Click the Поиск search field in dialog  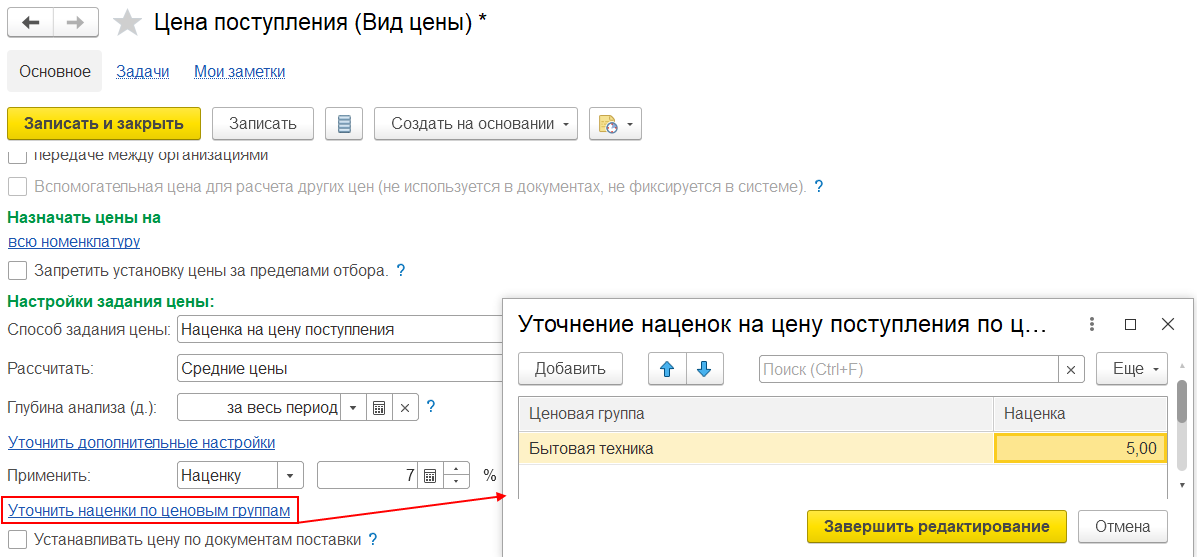[x=907, y=369]
